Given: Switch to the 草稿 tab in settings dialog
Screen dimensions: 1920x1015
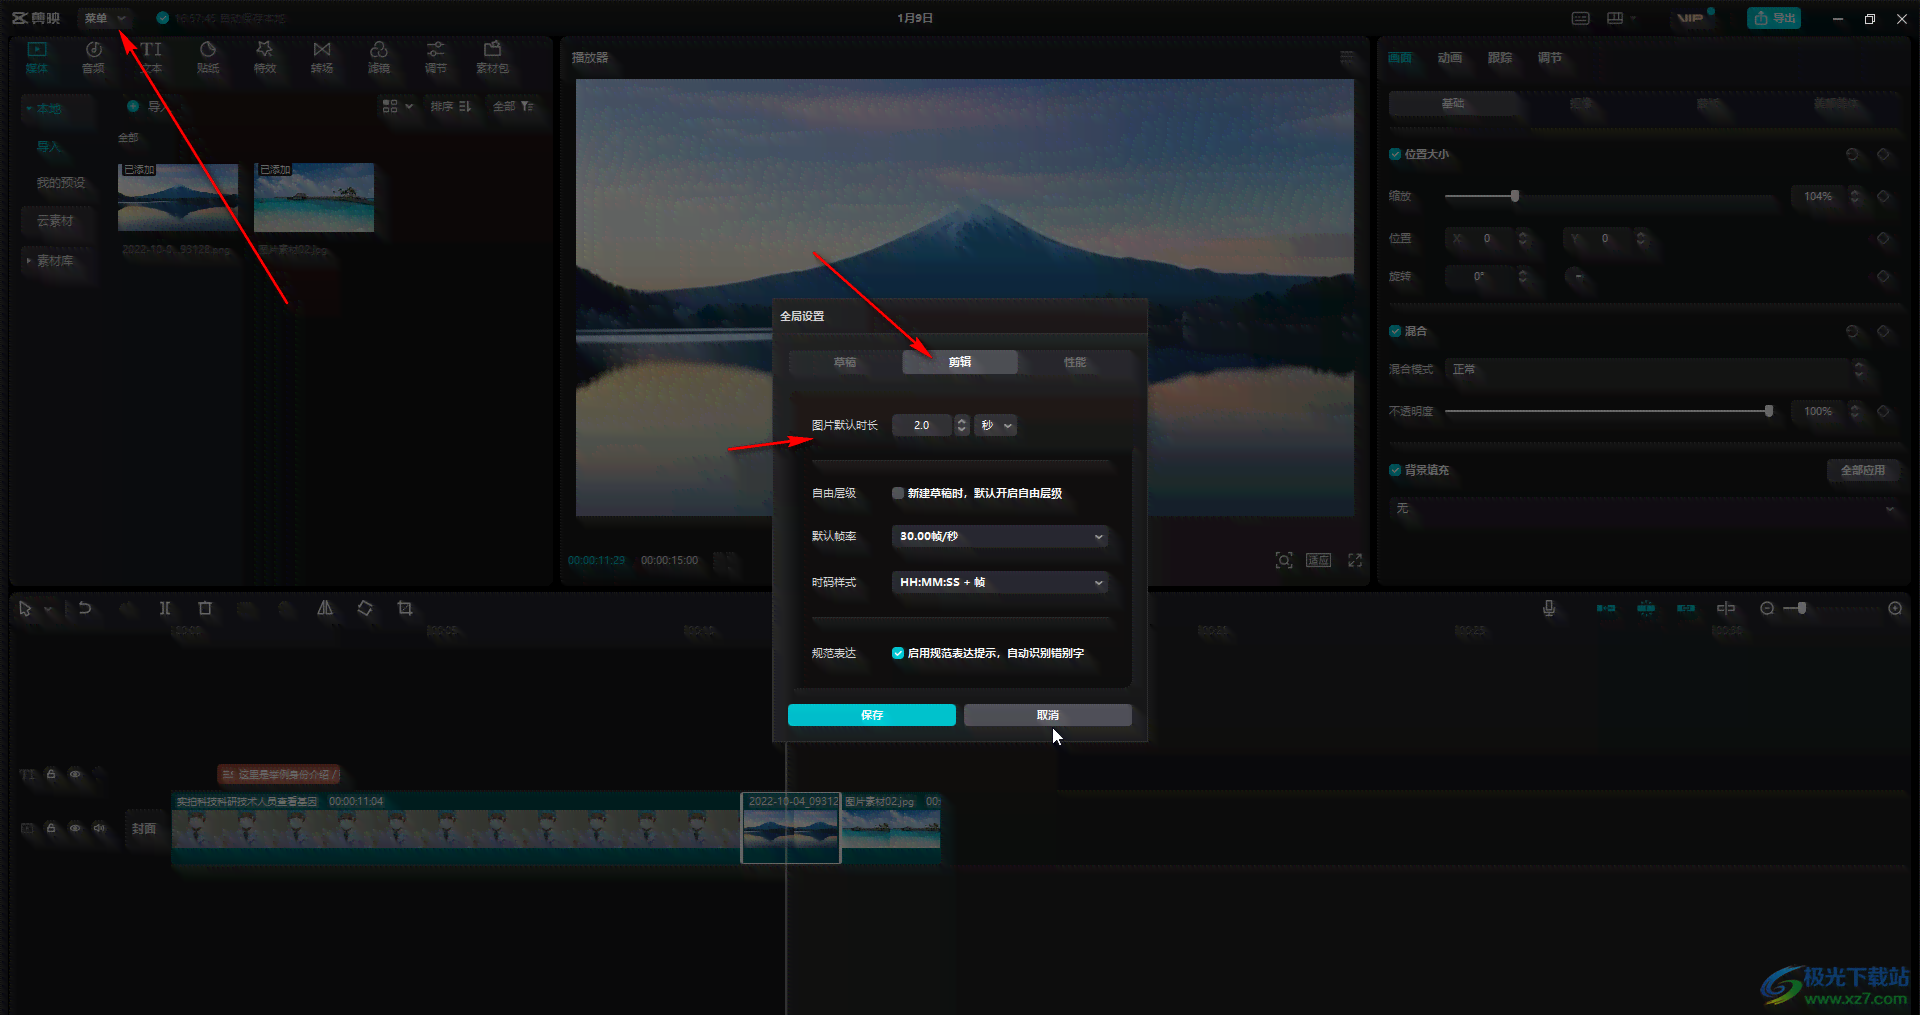Looking at the screenshot, I should point(845,362).
